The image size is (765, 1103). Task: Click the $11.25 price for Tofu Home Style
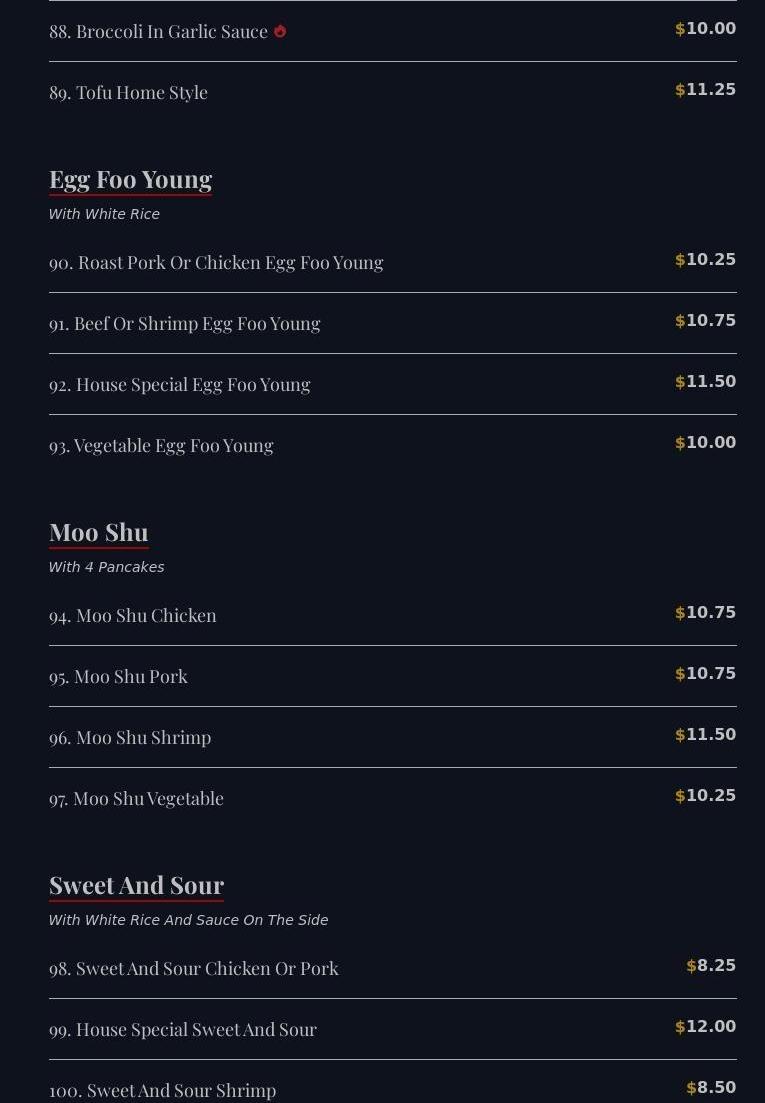[x=706, y=90]
